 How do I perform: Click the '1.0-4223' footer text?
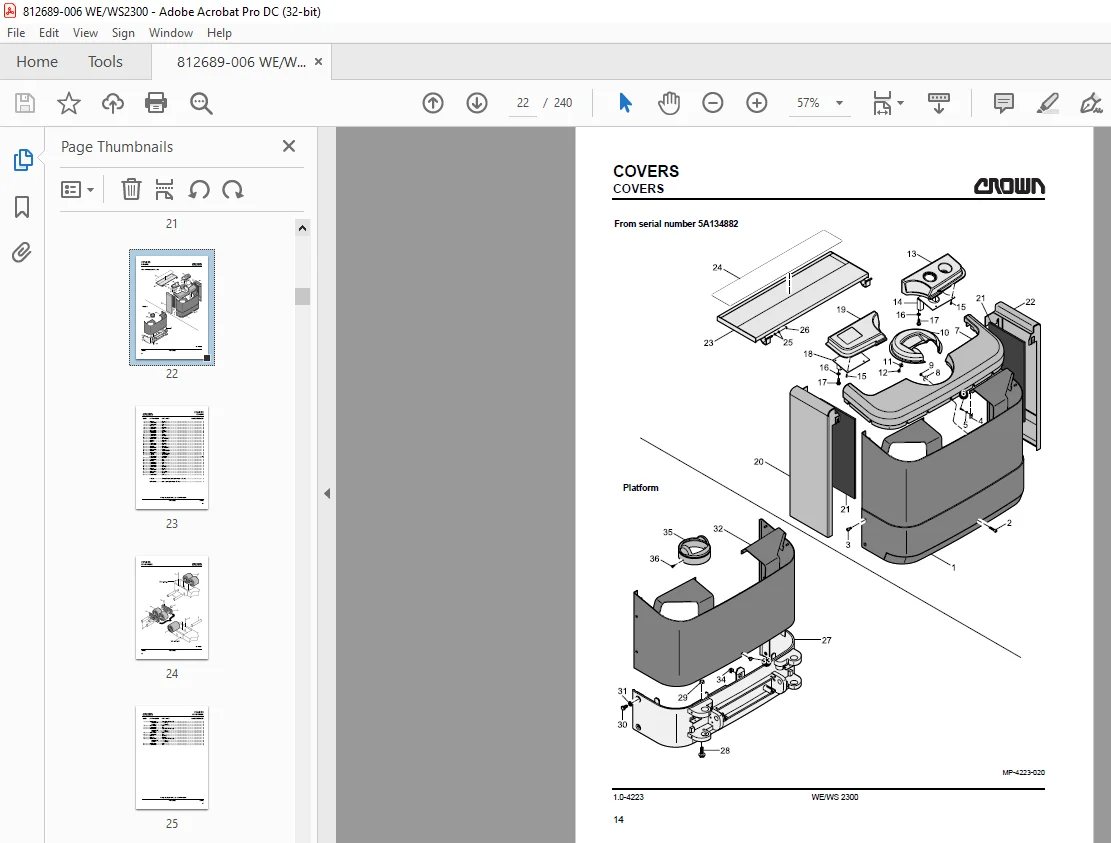coord(628,797)
